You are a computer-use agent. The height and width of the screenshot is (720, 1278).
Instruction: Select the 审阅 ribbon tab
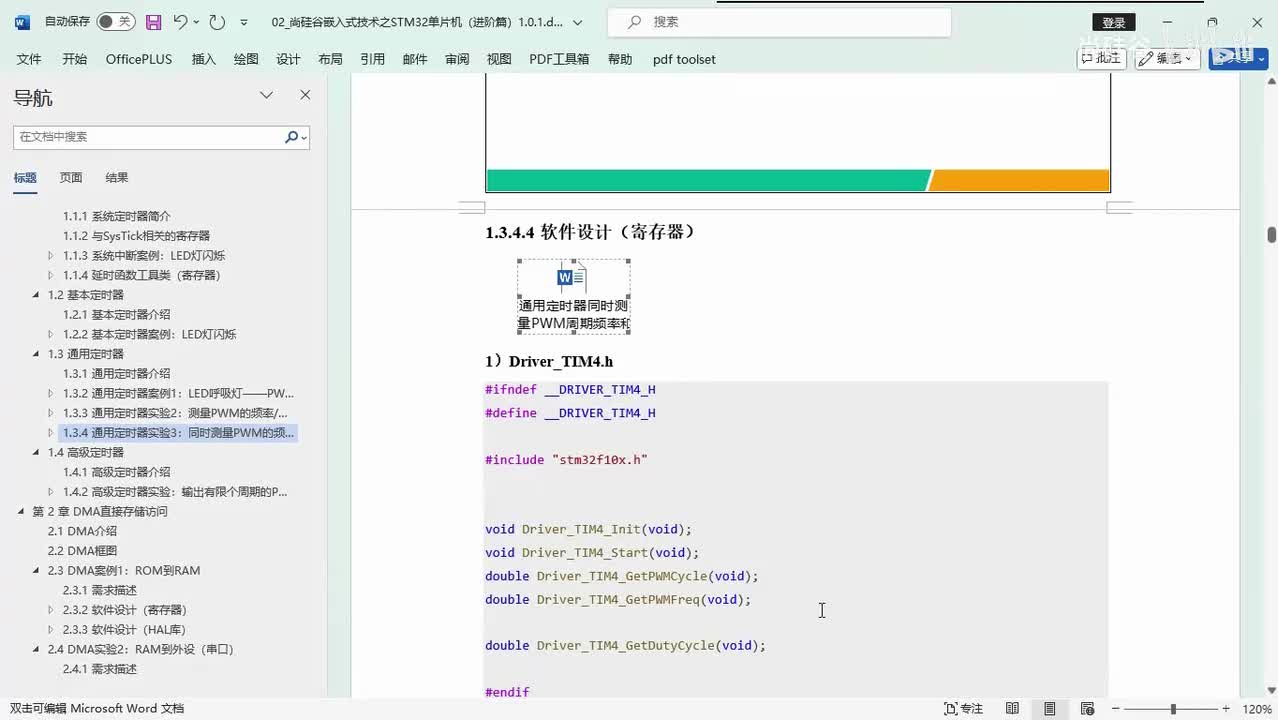[457, 59]
